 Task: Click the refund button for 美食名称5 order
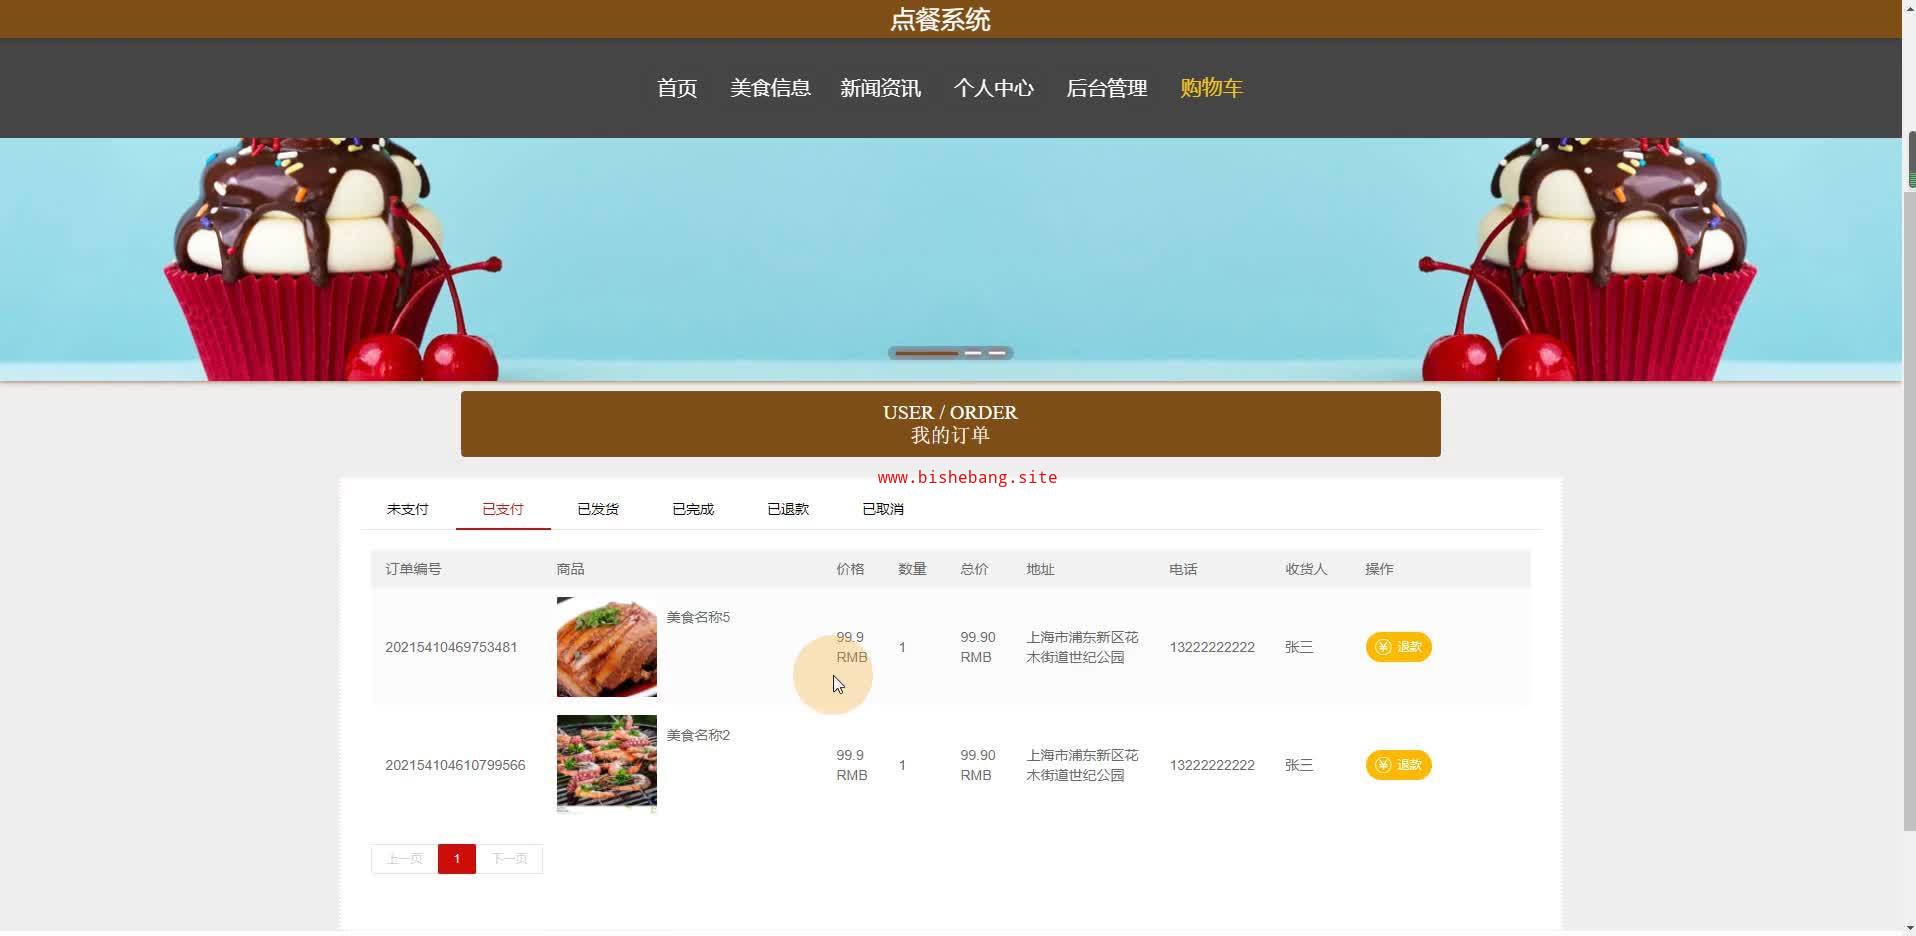click(x=1398, y=647)
